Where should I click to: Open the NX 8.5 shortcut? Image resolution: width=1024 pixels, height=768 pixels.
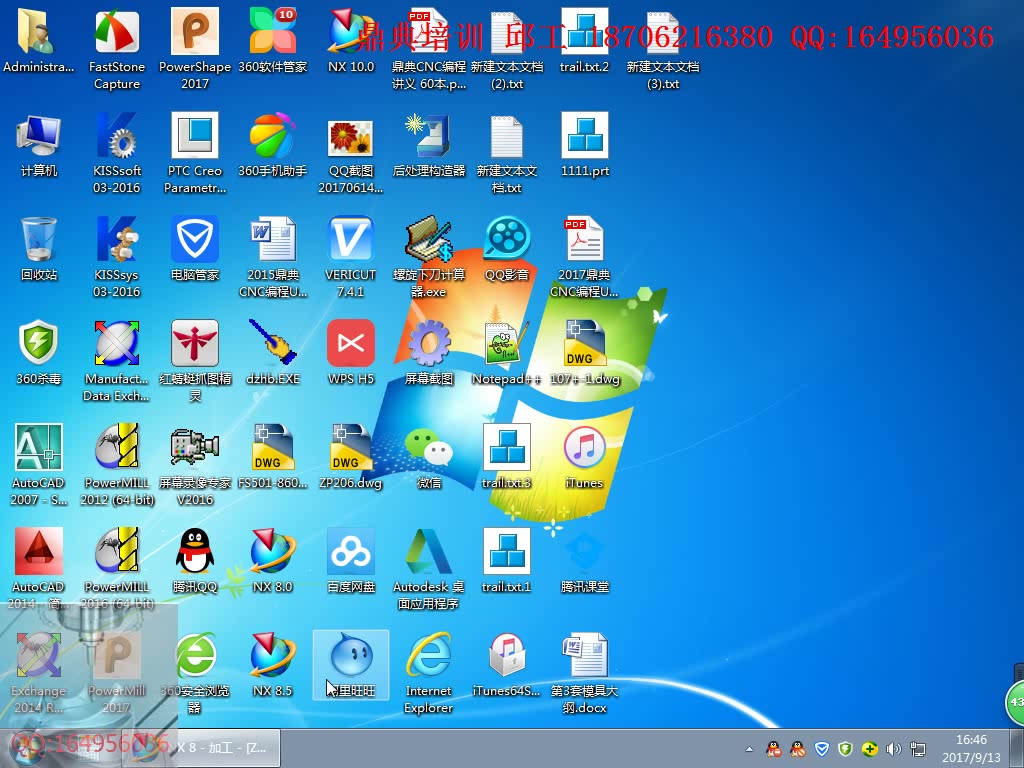(x=272, y=664)
